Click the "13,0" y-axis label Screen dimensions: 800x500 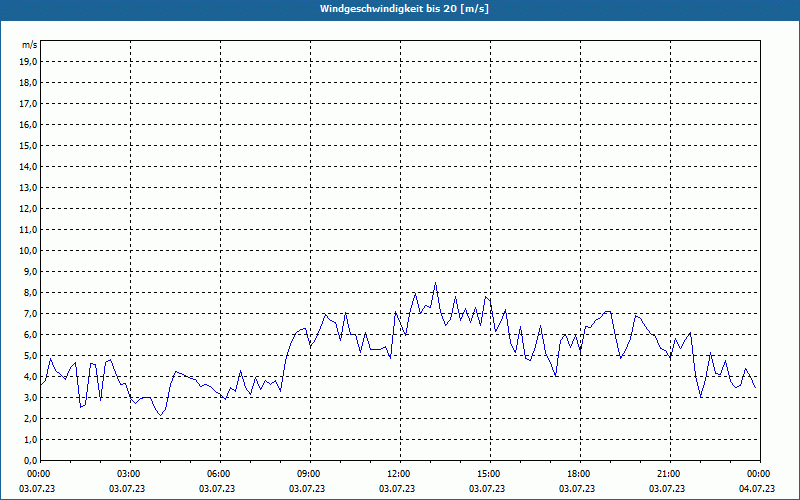29,188
